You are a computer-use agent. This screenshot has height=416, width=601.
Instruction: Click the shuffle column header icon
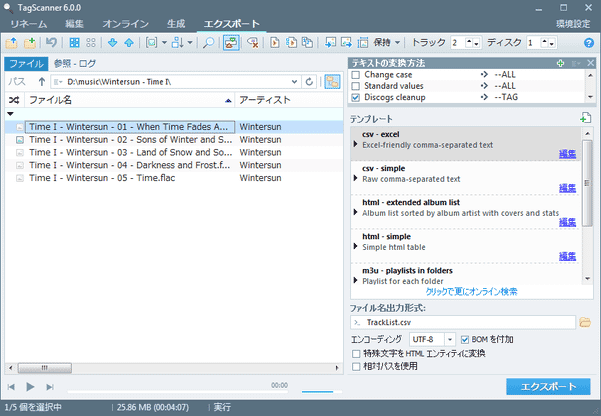click(14, 100)
